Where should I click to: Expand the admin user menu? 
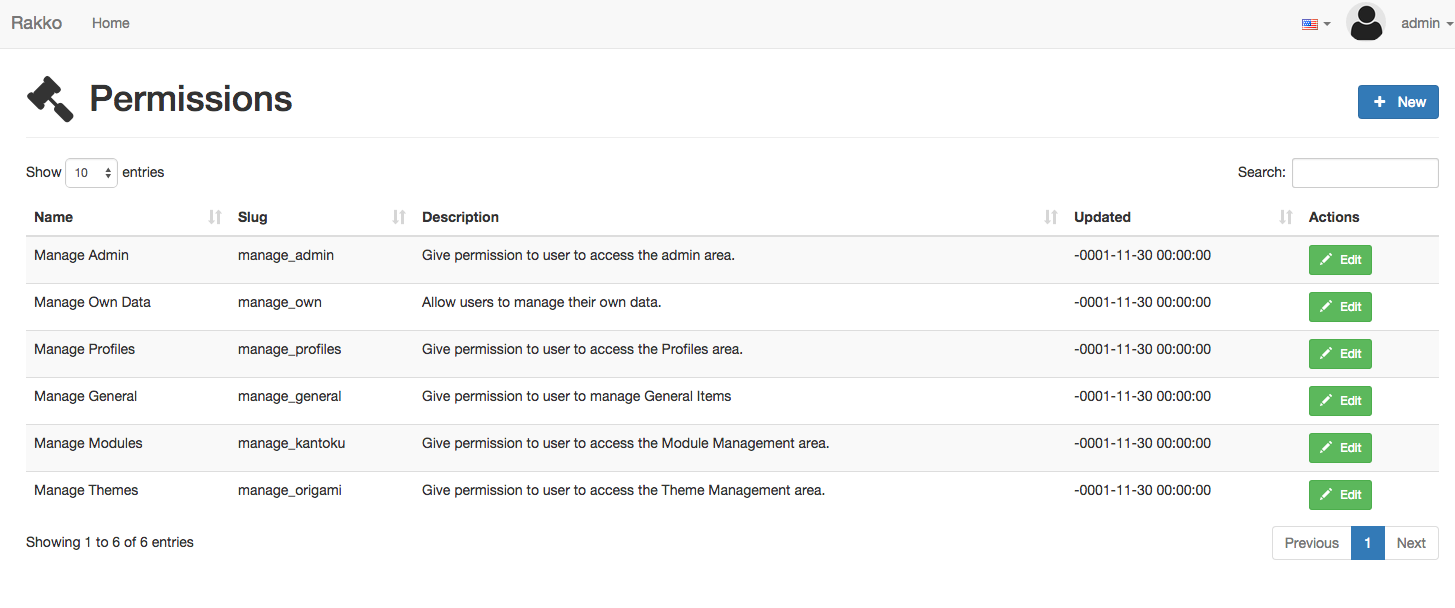(1425, 23)
